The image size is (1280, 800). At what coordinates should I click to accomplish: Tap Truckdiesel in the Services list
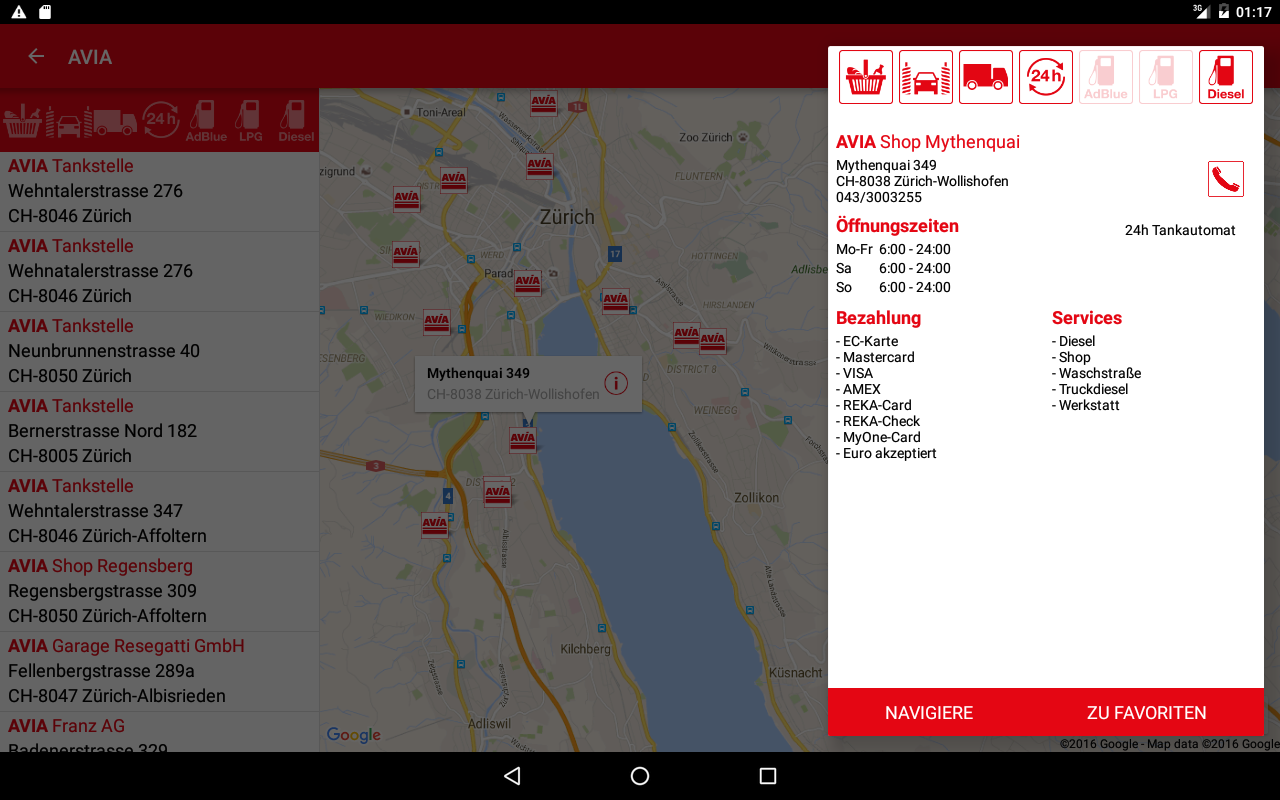(1090, 389)
